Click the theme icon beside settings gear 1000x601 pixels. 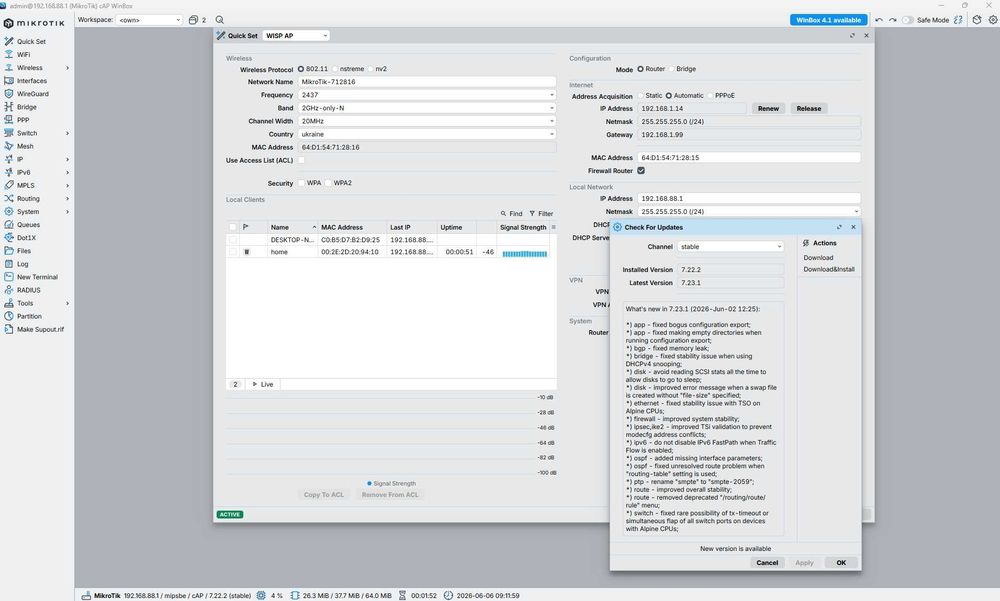click(976, 20)
